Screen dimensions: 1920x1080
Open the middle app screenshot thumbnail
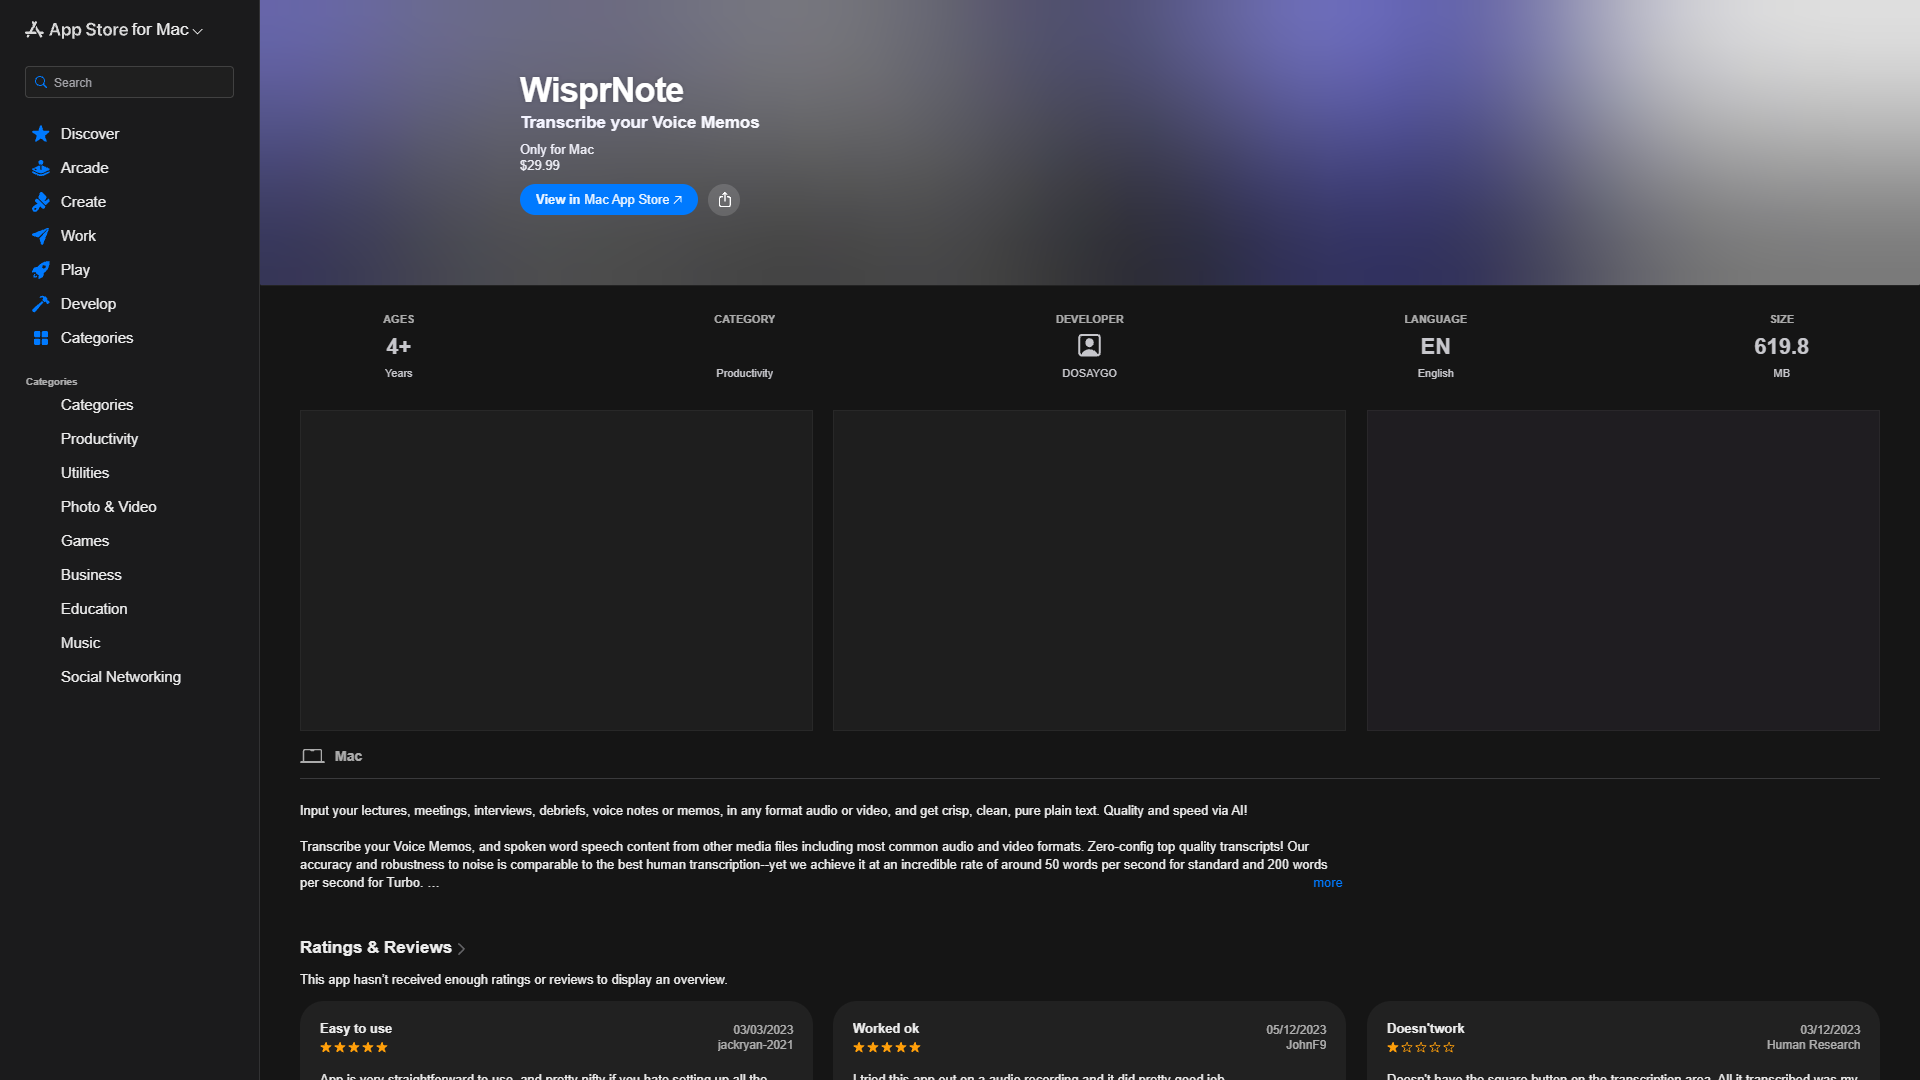point(1089,570)
